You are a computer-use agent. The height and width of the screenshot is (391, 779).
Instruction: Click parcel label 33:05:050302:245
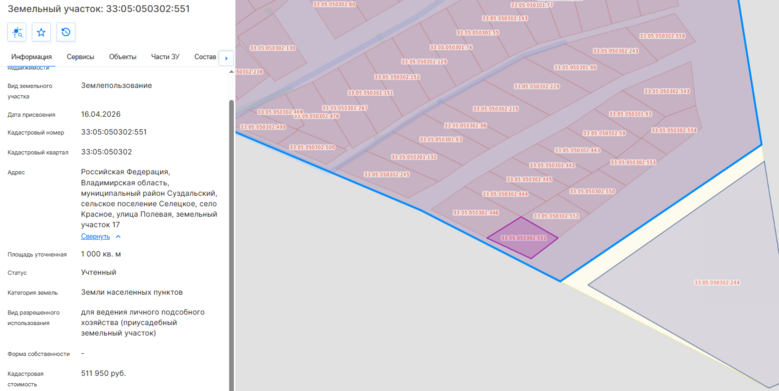(x=387, y=175)
